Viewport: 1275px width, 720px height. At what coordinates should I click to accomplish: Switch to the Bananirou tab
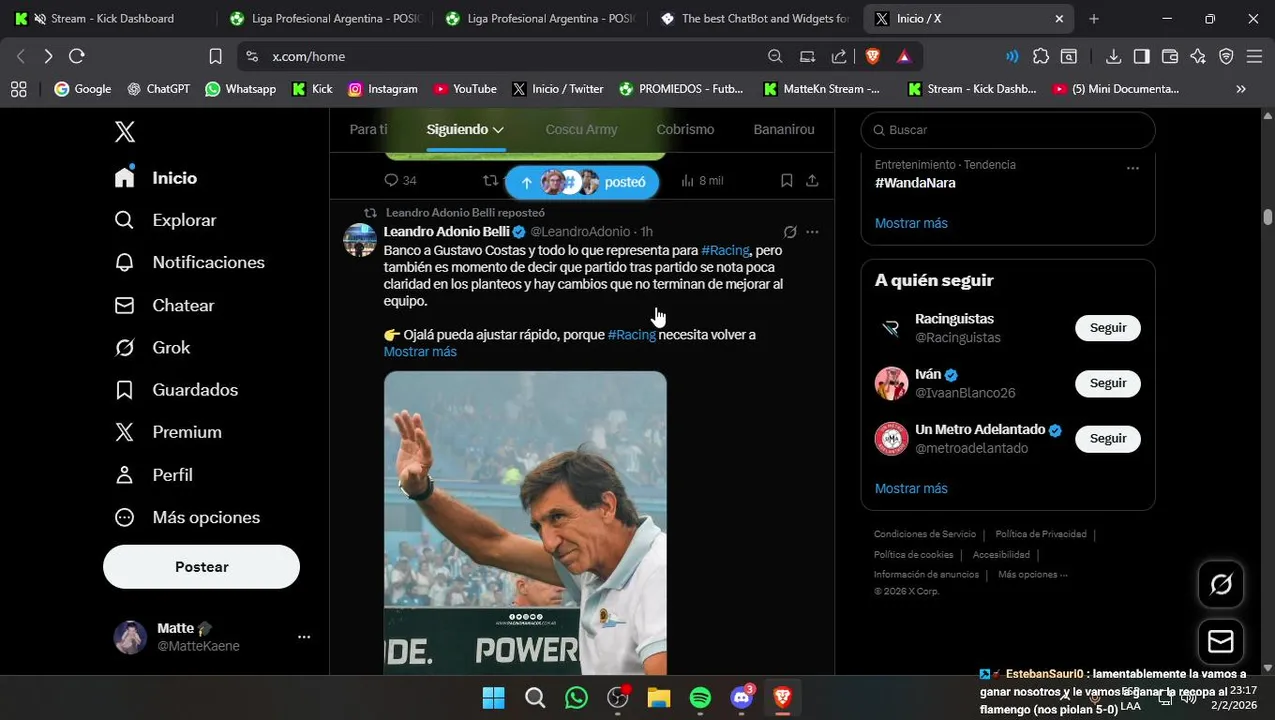coord(784,130)
